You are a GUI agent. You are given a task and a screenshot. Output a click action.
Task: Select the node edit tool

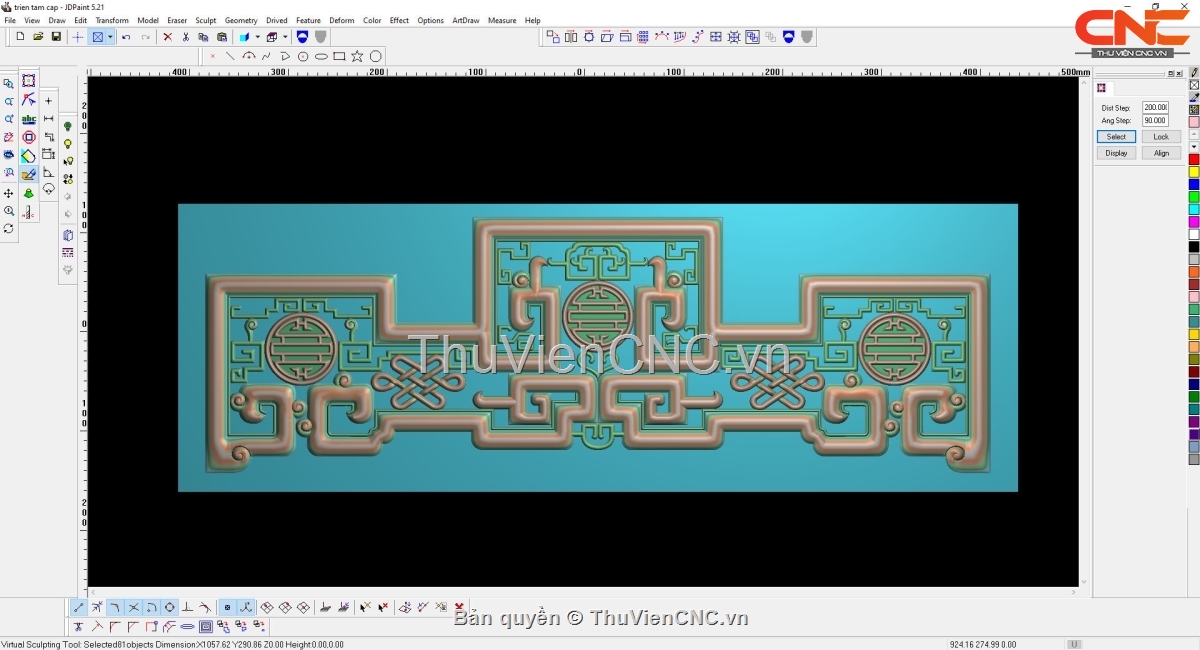click(x=29, y=99)
